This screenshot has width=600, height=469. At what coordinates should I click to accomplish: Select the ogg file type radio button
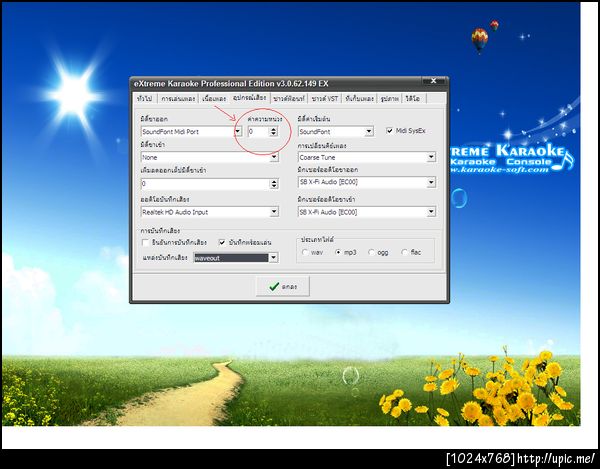pos(371,252)
